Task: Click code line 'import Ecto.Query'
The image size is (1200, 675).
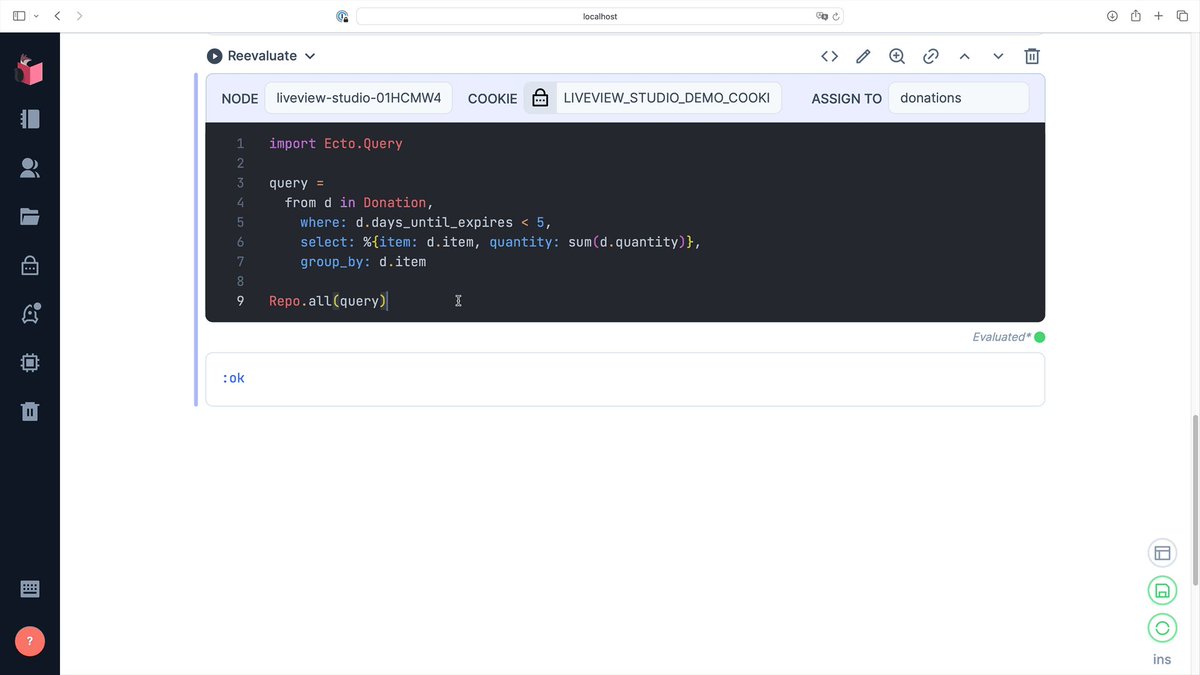Action: coord(336,143)
